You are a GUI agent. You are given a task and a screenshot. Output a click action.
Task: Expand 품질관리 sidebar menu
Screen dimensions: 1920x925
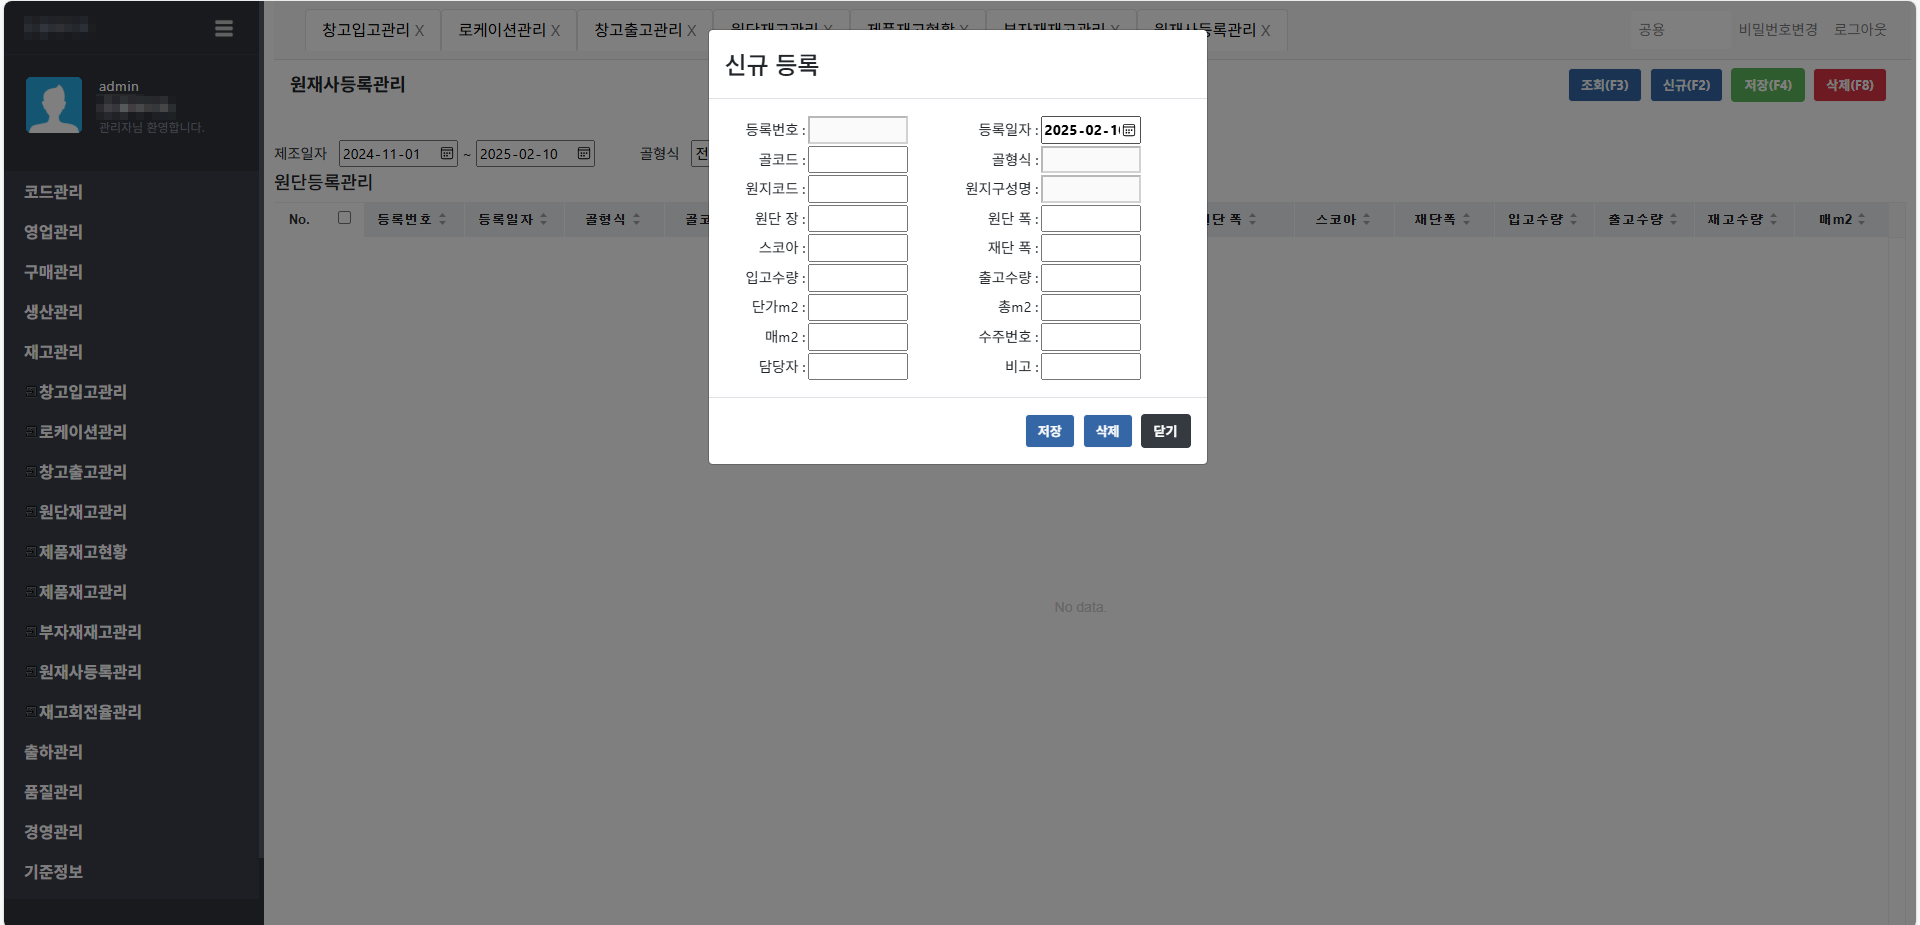point(54,792)
